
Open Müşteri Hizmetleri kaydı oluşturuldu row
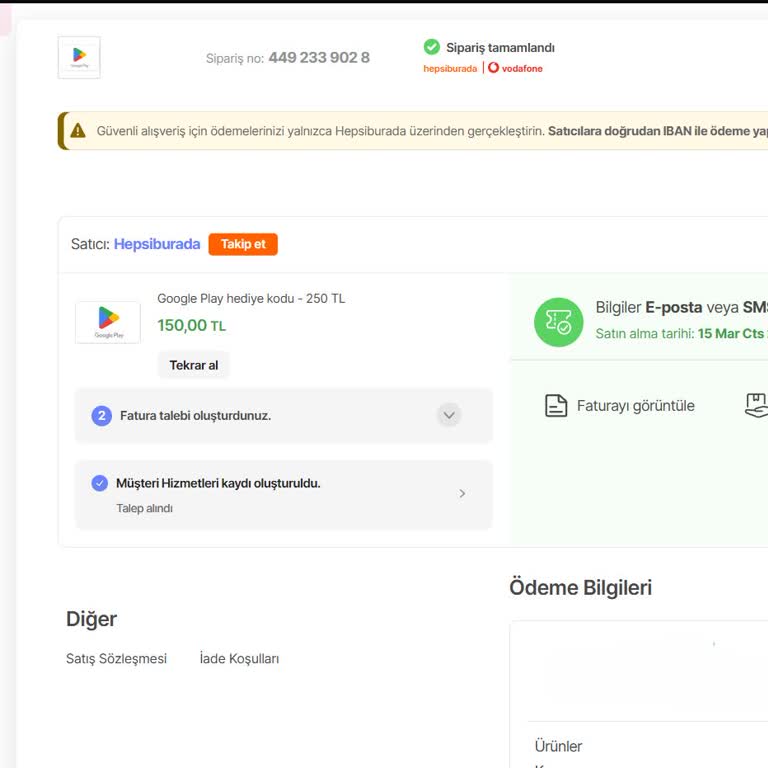pos(284,495)
